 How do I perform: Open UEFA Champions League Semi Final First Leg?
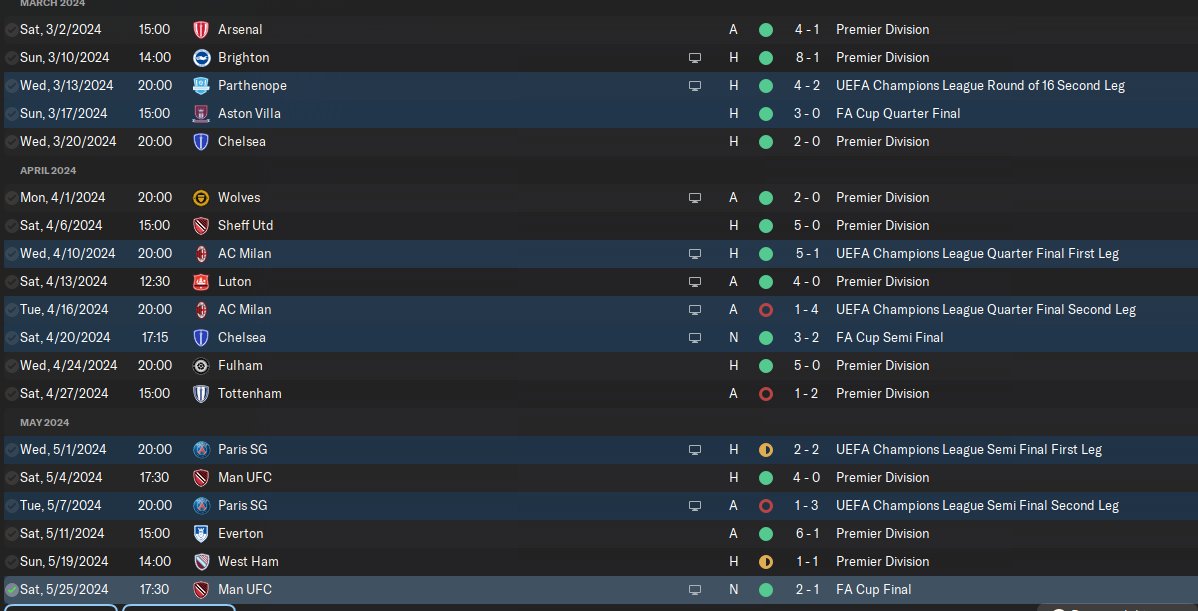[x=968, y=450]
